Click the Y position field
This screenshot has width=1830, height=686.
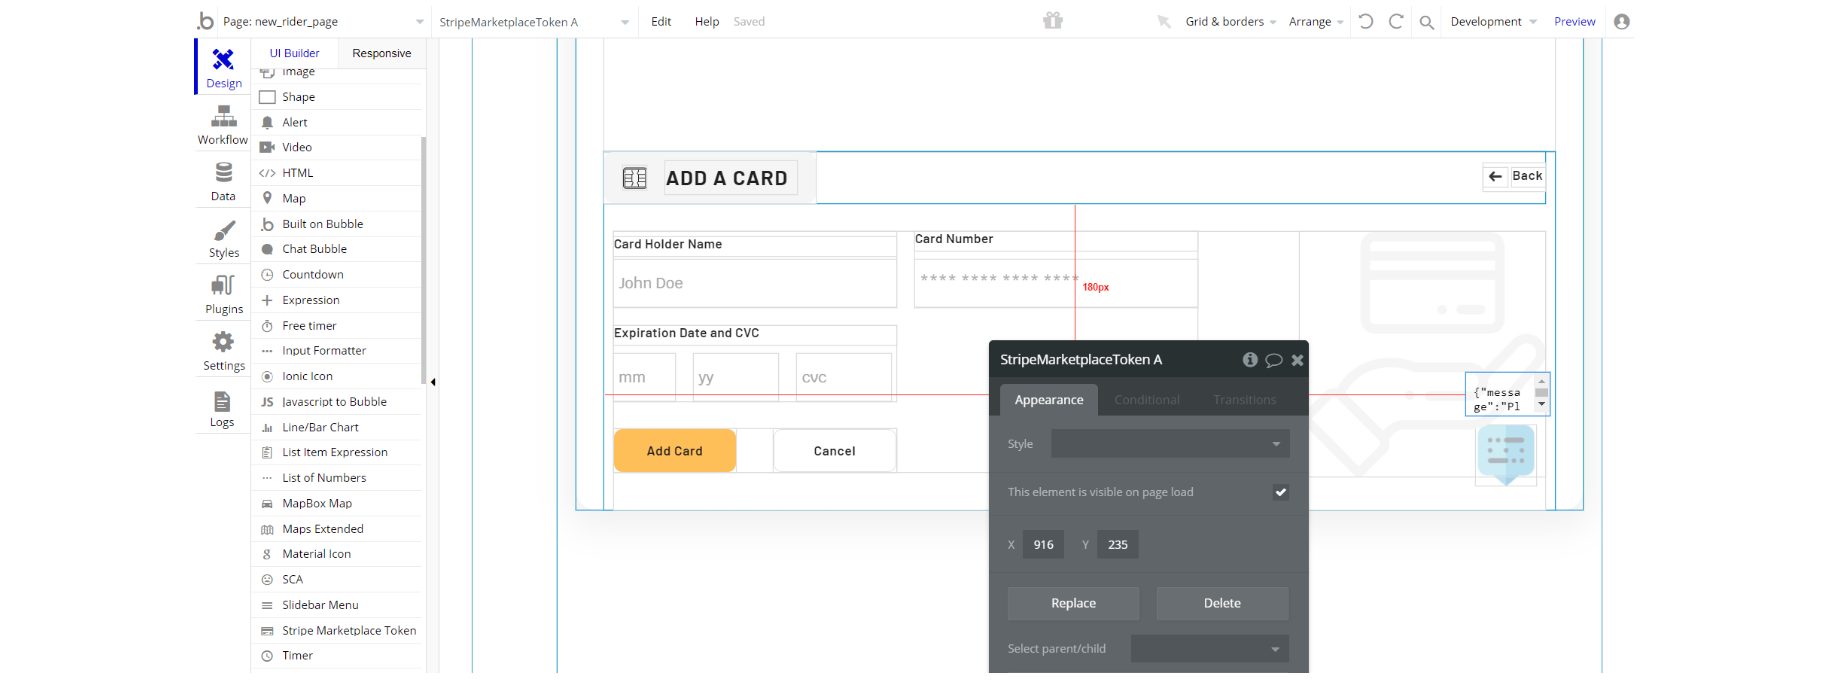point(1118,545)
